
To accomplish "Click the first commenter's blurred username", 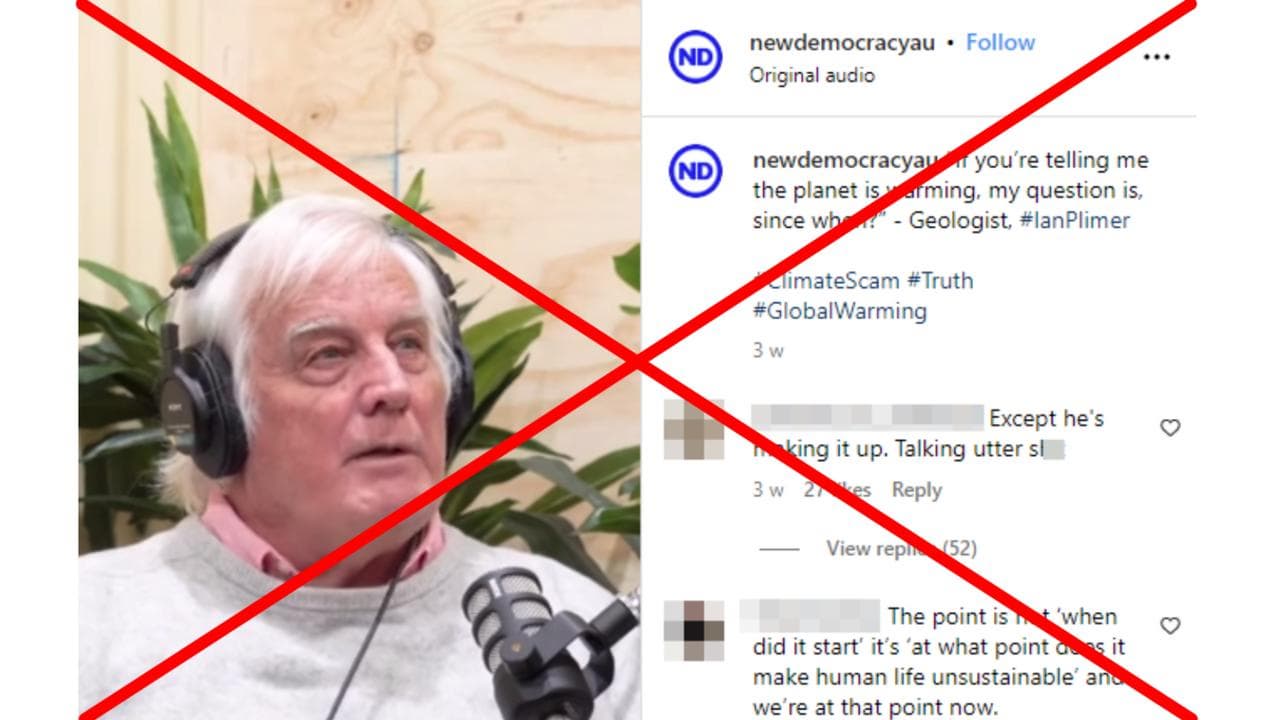I will [868, 418].
